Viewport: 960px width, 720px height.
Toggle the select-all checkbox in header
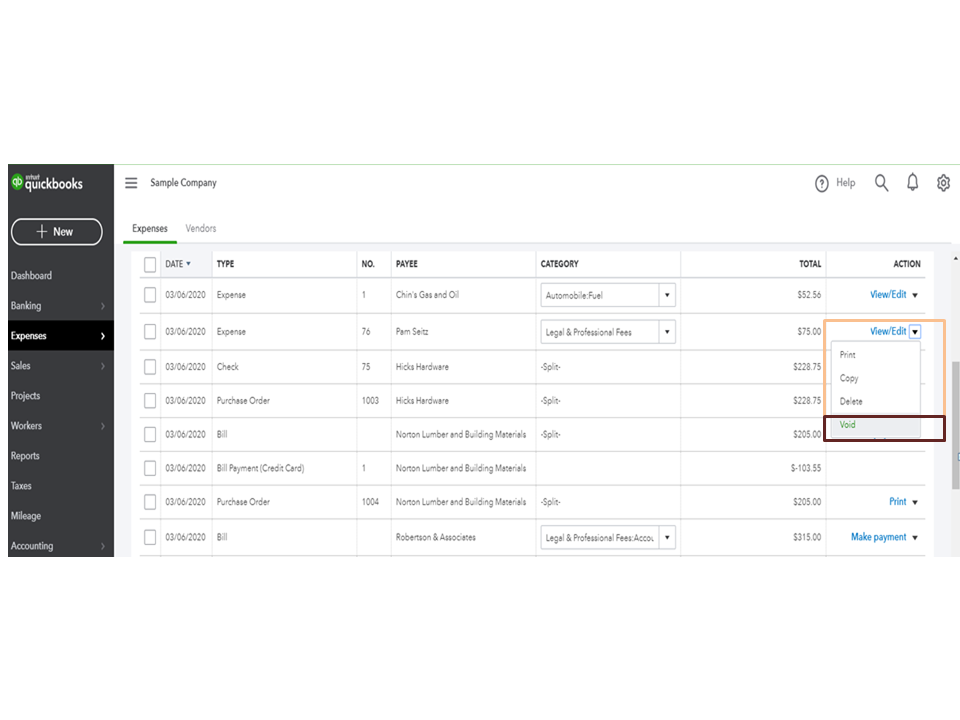pyautogui.click(x=150, y=264)
